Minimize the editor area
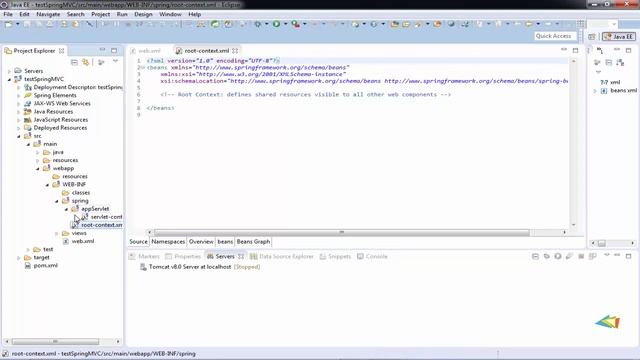The width and height of the screenshot is (640, 360). click(x=564, y=50)
